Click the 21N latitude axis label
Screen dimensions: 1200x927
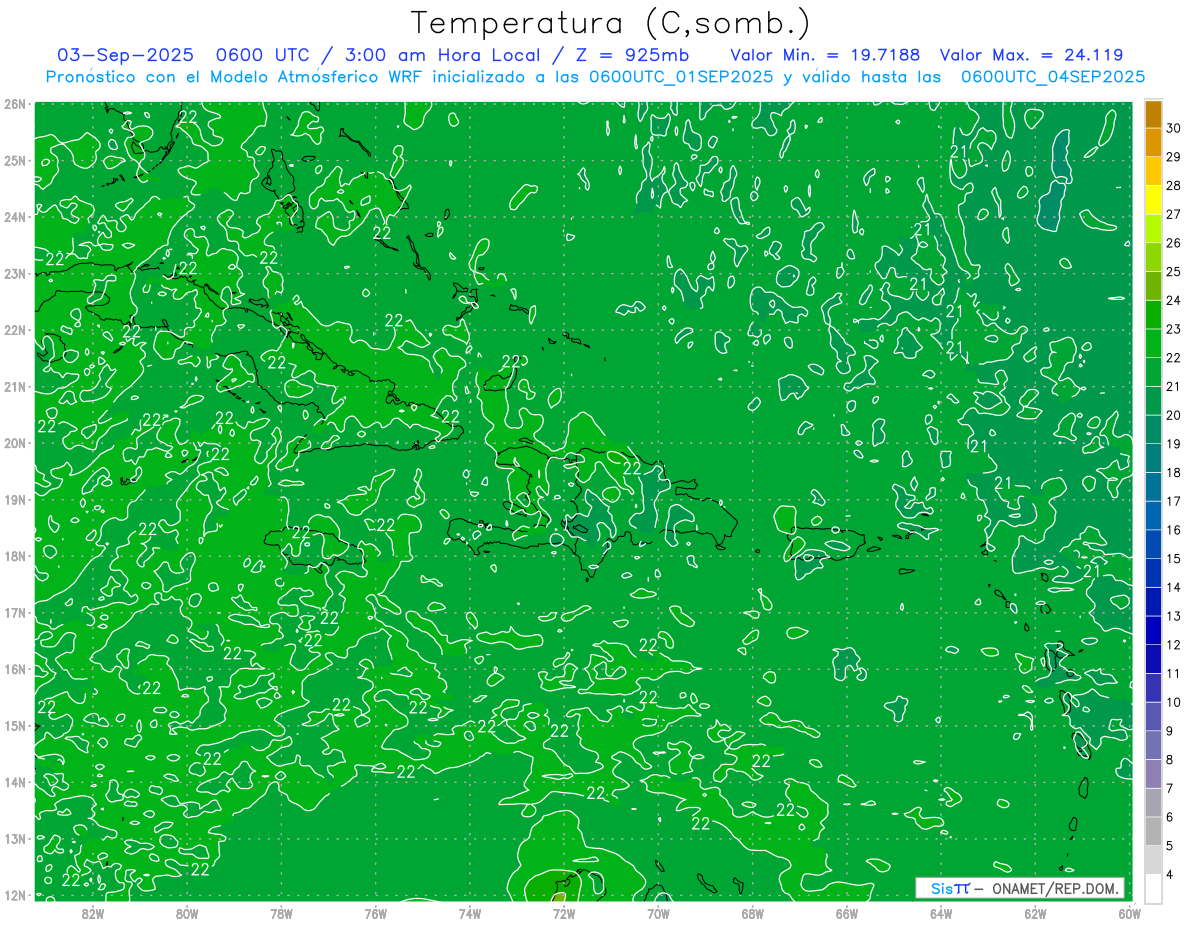click(14, 387)
